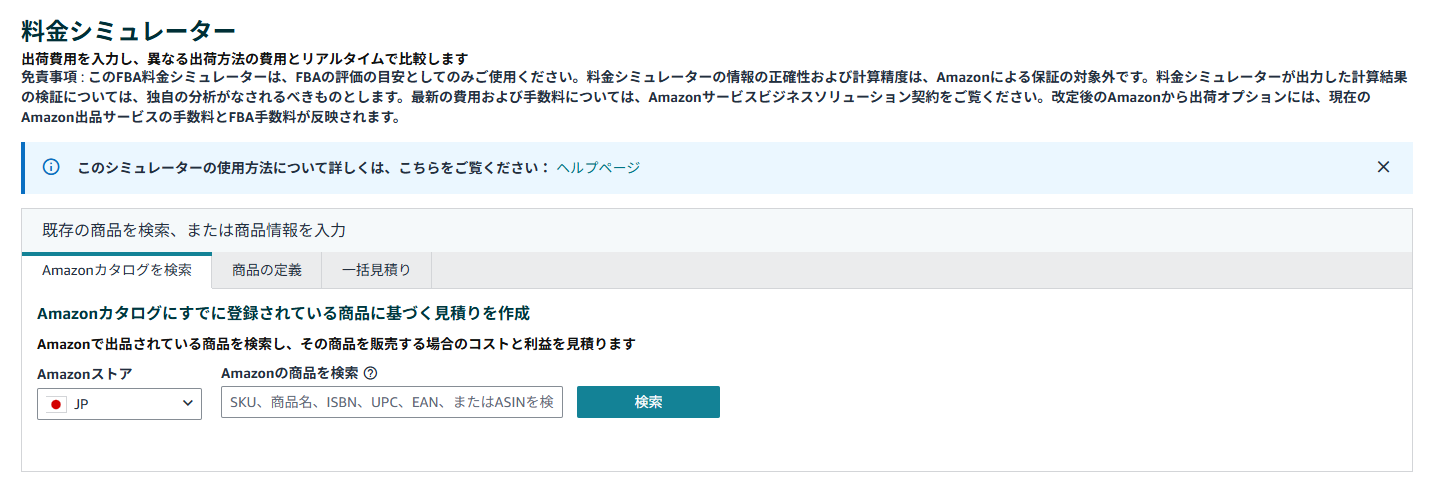Click the Amazonの商品を検索 field label
Viewport: 1431px width, 487px height.
click(x=289, y=374)
